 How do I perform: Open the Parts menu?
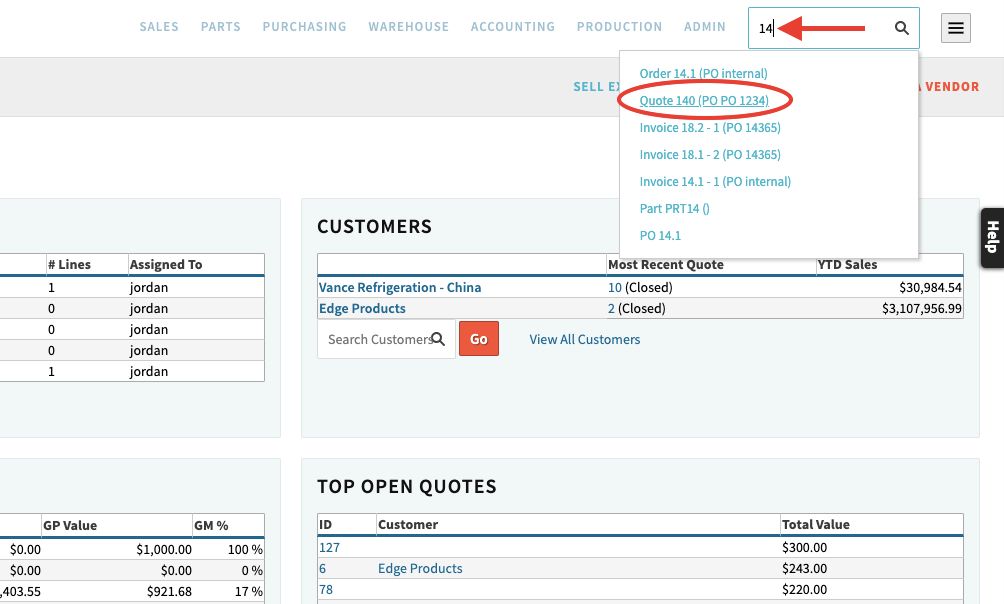[x=220, y=27]
